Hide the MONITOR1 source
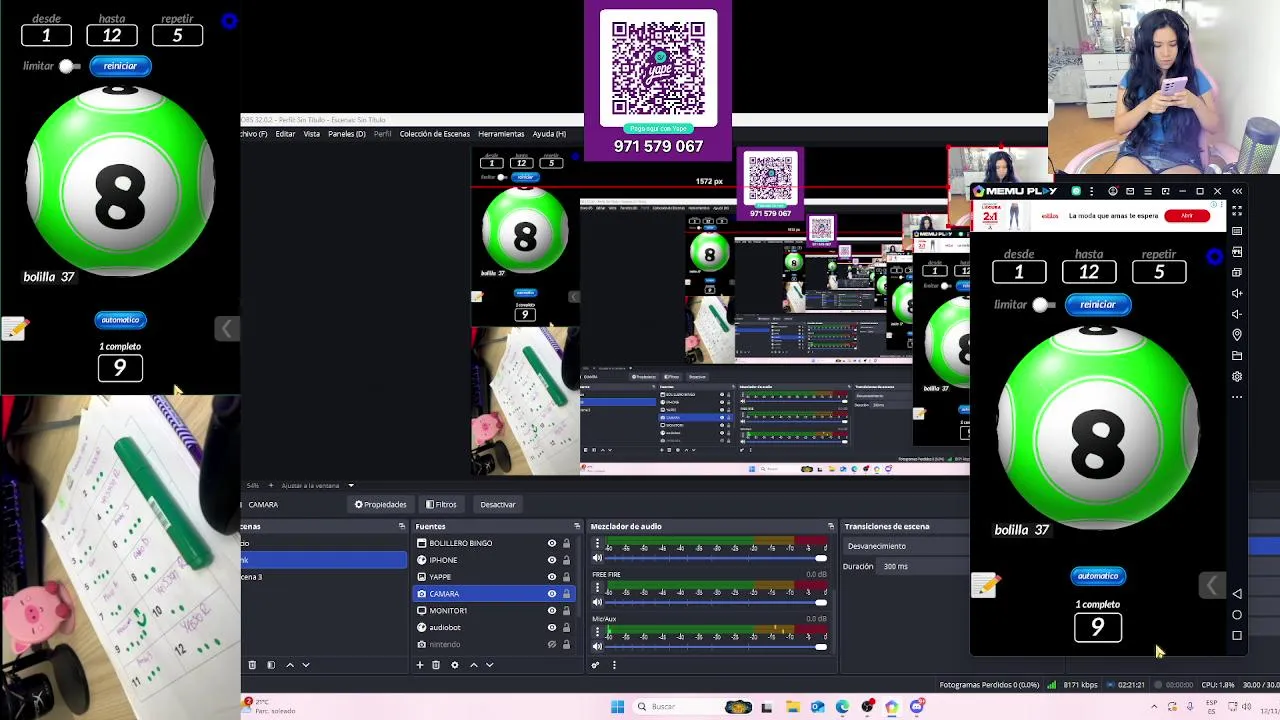This screenshot has height=720, width=1280. point(551,611)
